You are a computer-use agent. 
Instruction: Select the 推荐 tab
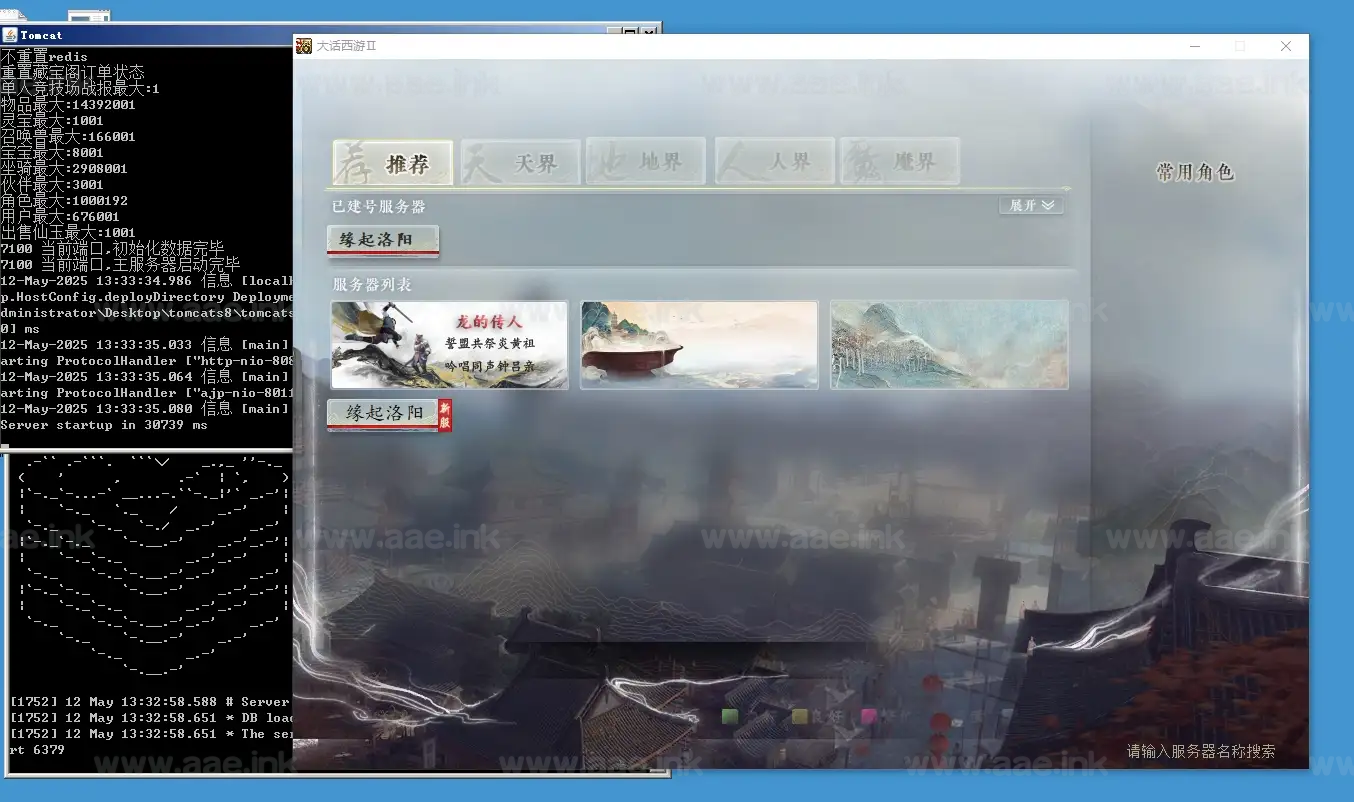pos(392,162)
